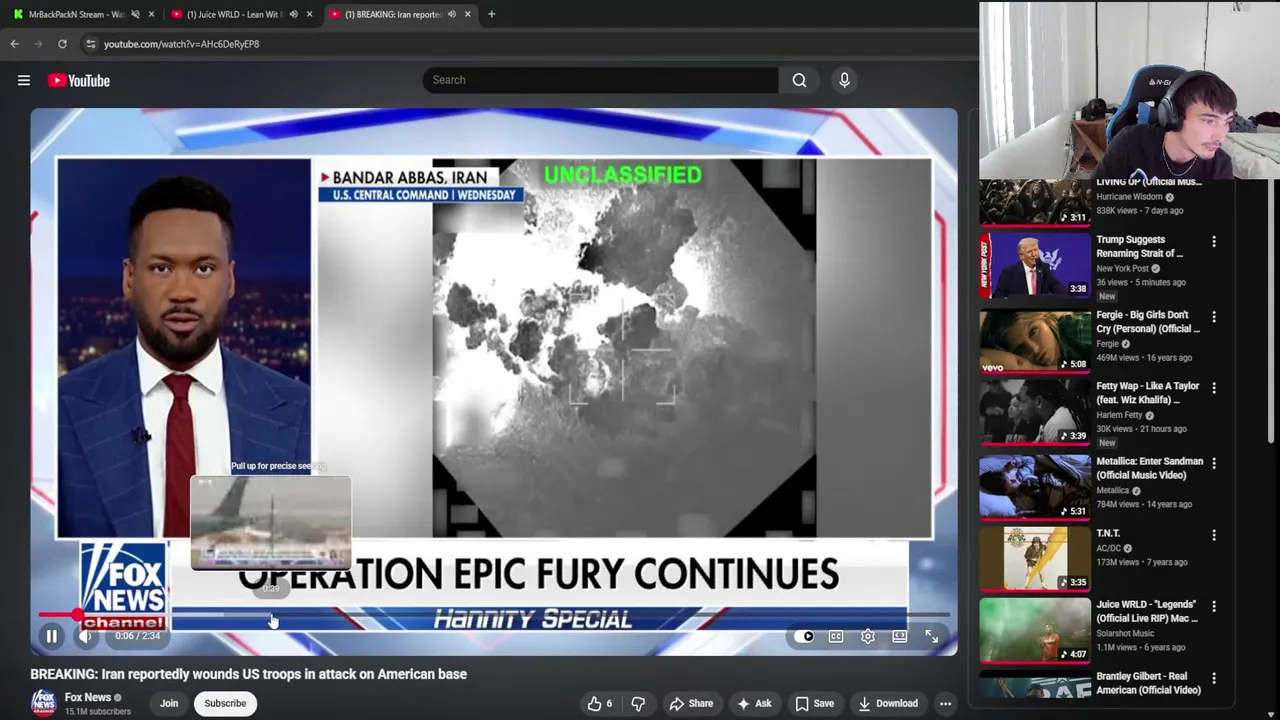Open options menu for Juice WRLD Legends

click(x=1214, y=606)
